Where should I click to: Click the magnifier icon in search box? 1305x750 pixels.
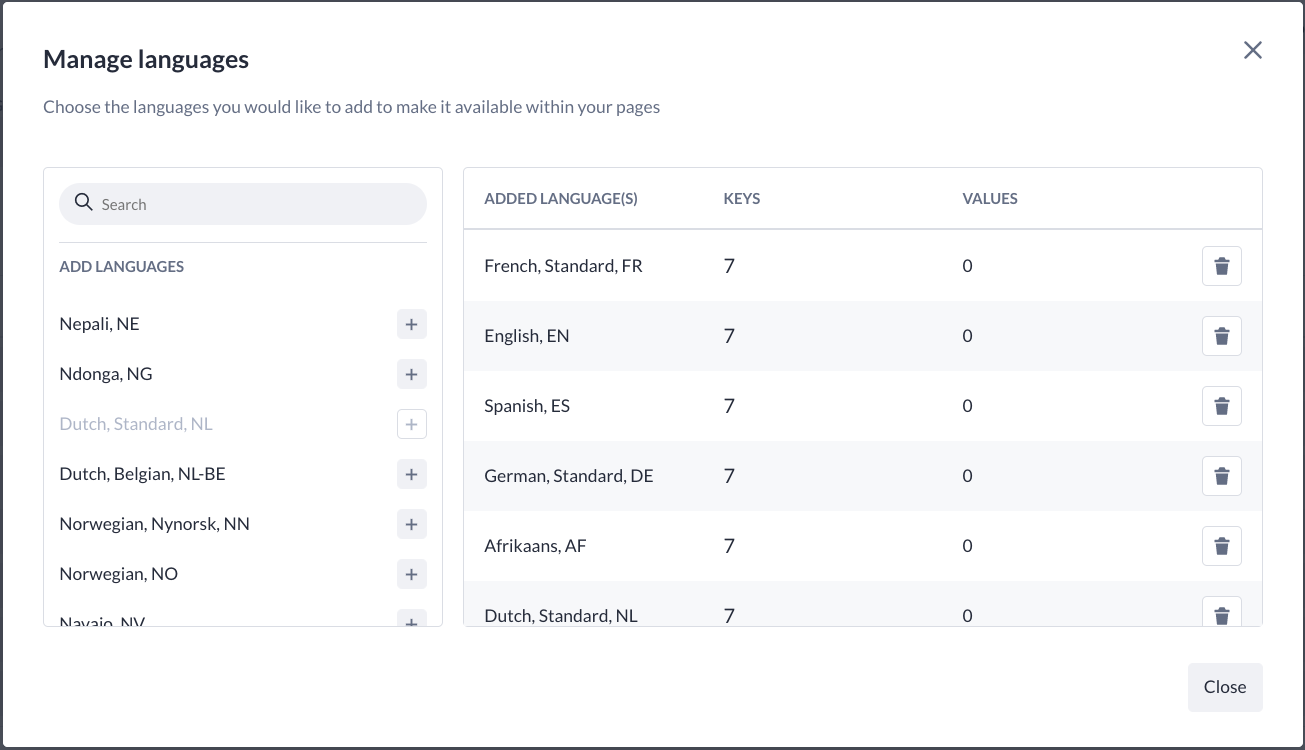tap(84, 203)
